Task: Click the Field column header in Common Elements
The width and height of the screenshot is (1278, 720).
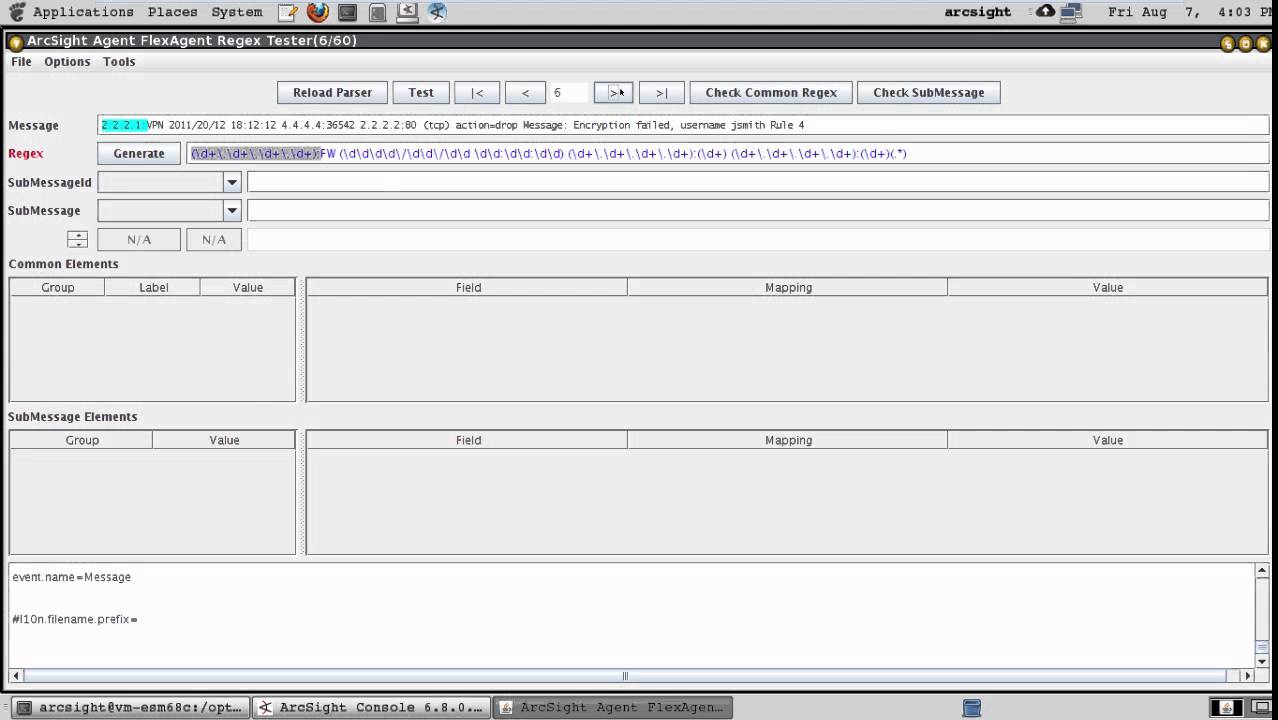Action: (x=468, y=287)
